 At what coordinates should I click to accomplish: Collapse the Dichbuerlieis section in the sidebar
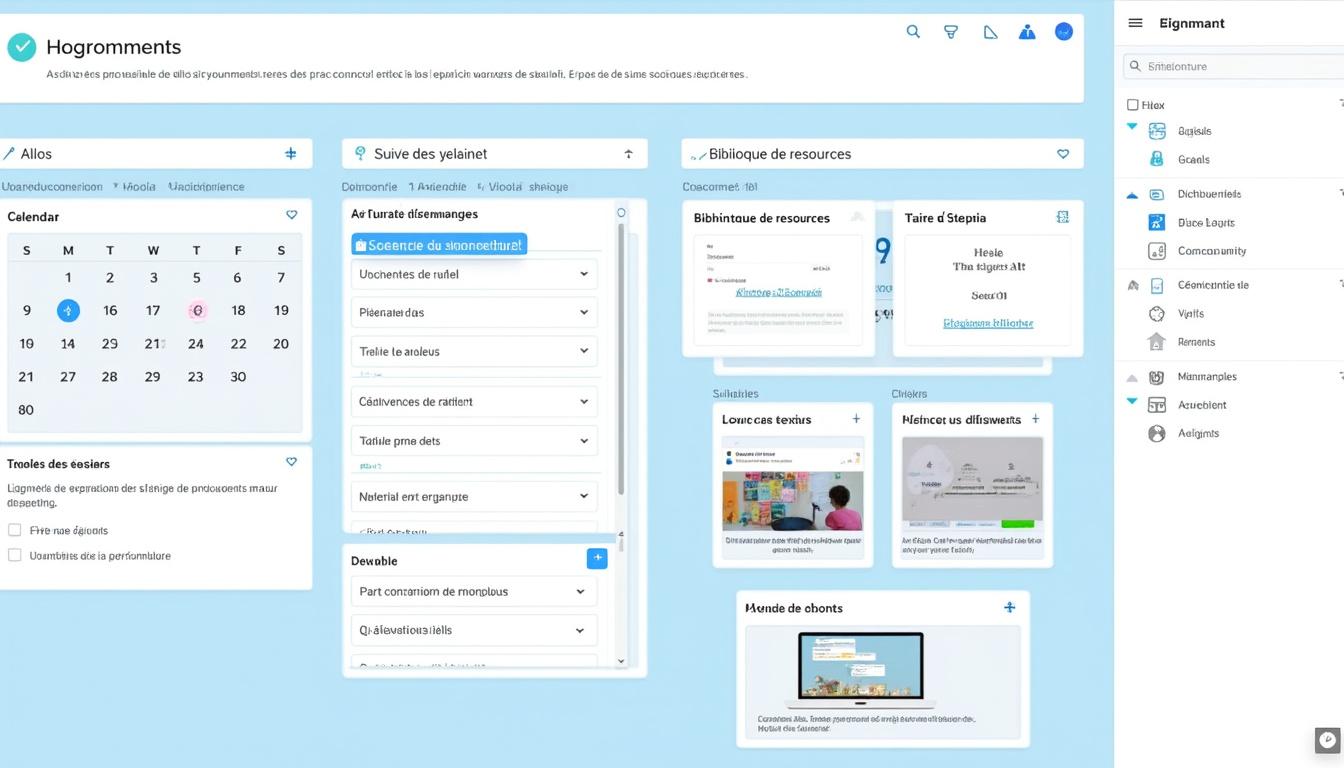point(1131,193)
